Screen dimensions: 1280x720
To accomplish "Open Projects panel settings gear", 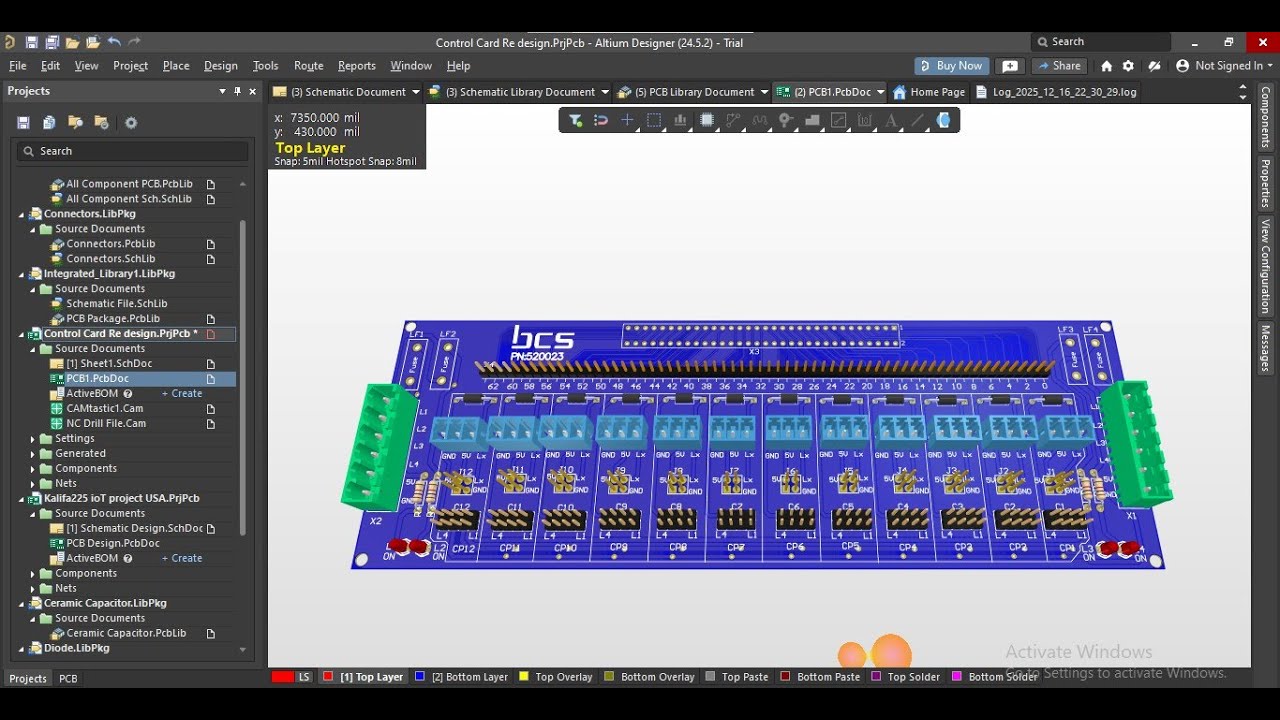I will [131, 122].
